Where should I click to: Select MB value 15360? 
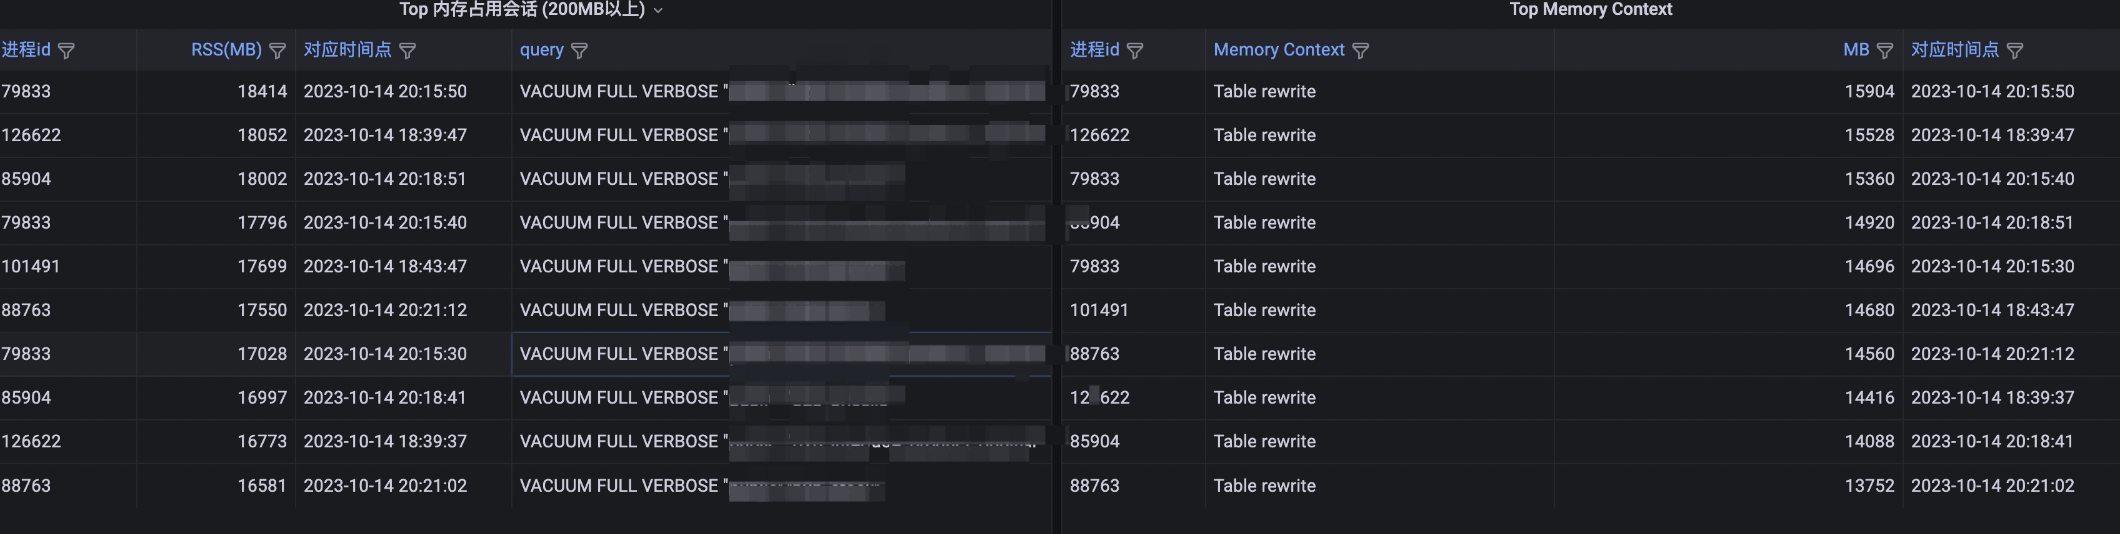[1869, 179]
